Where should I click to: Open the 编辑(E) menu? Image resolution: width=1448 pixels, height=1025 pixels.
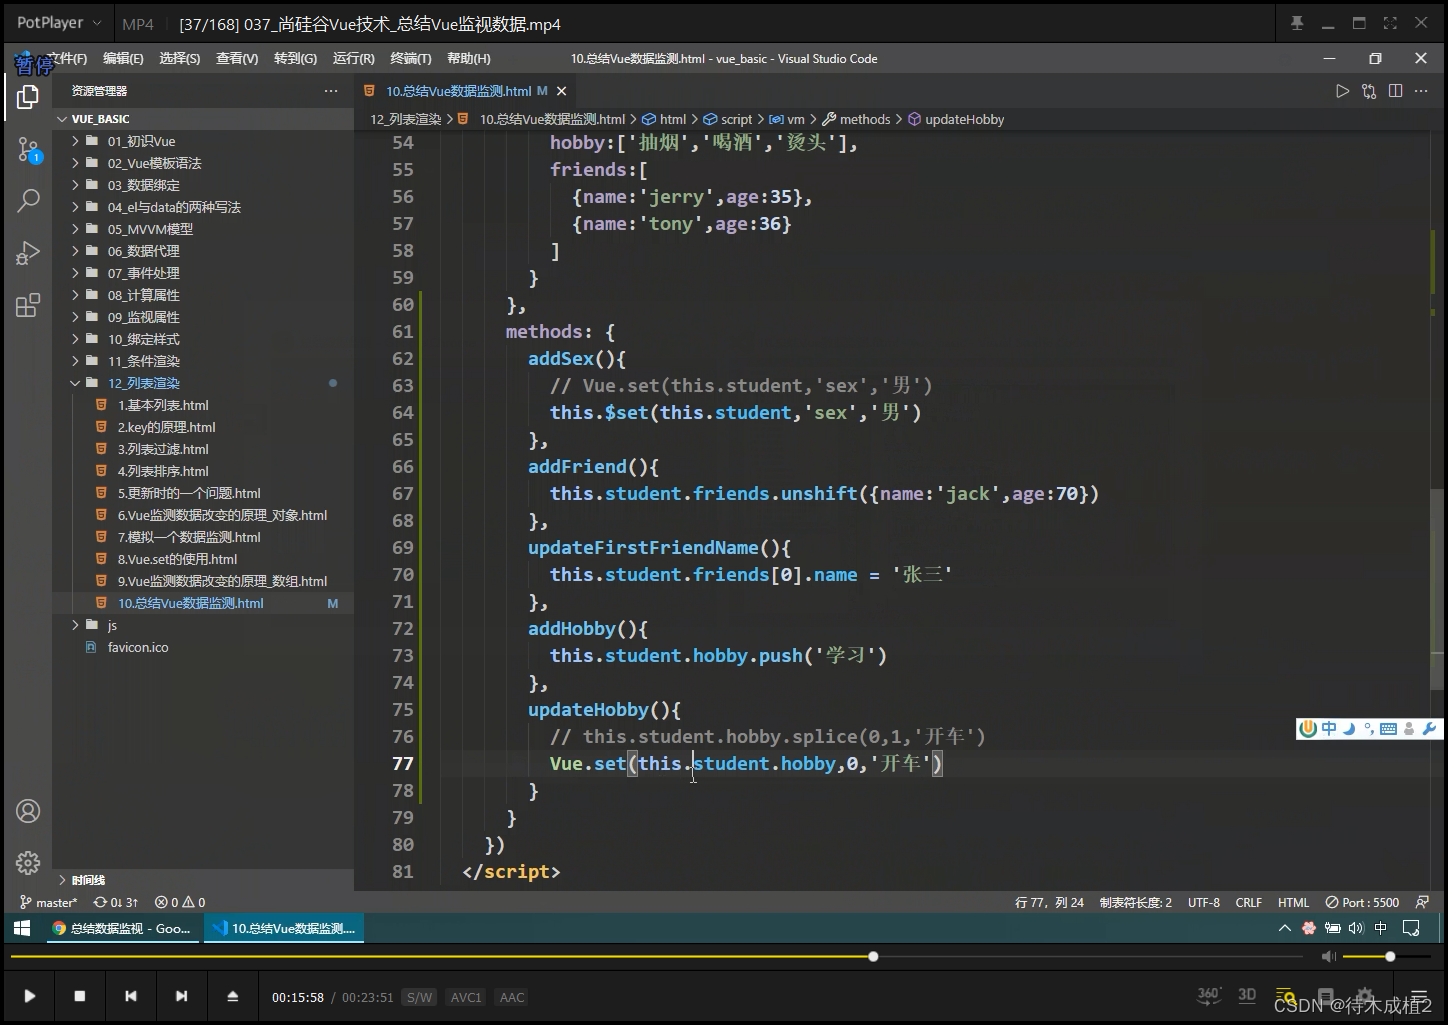[x=123, y=59]
